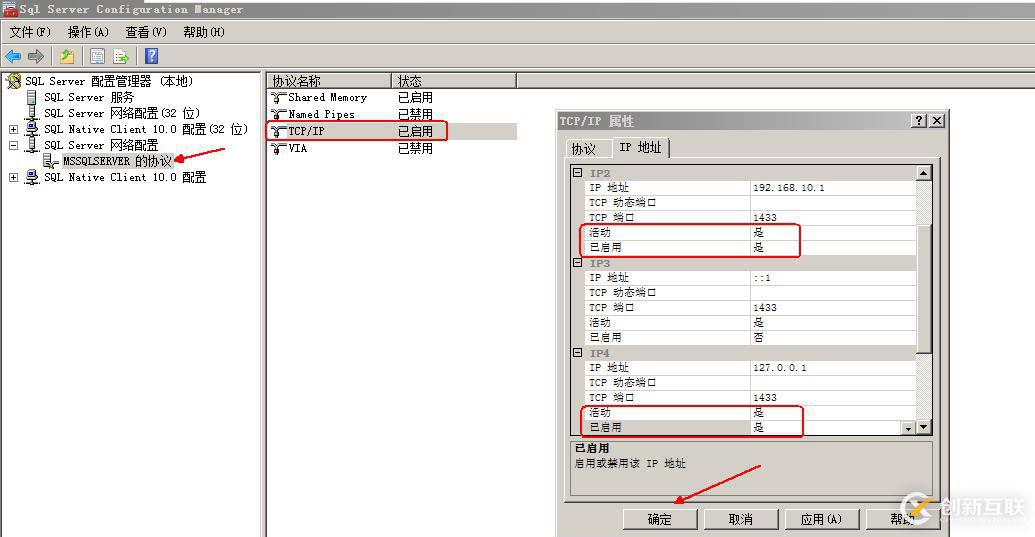This screenshot has height=537, width=1035.
Task: Select SQL Server 网络配置(32 位) tree item
Action: [121, 113]
